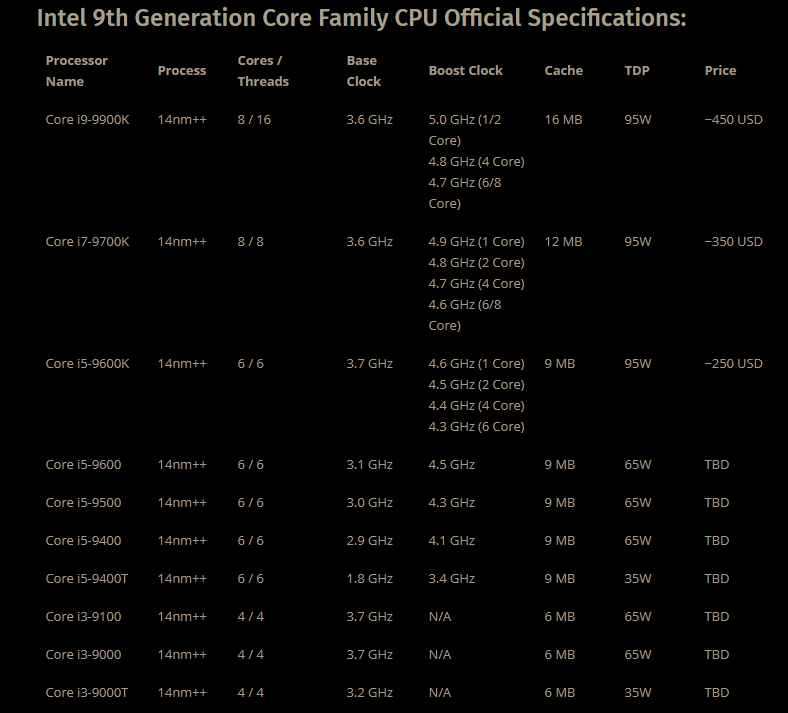Click the N/A boost cell for Core i3-9000T
Viewport: 788px width, 713px height.
[x=440, y=693]
